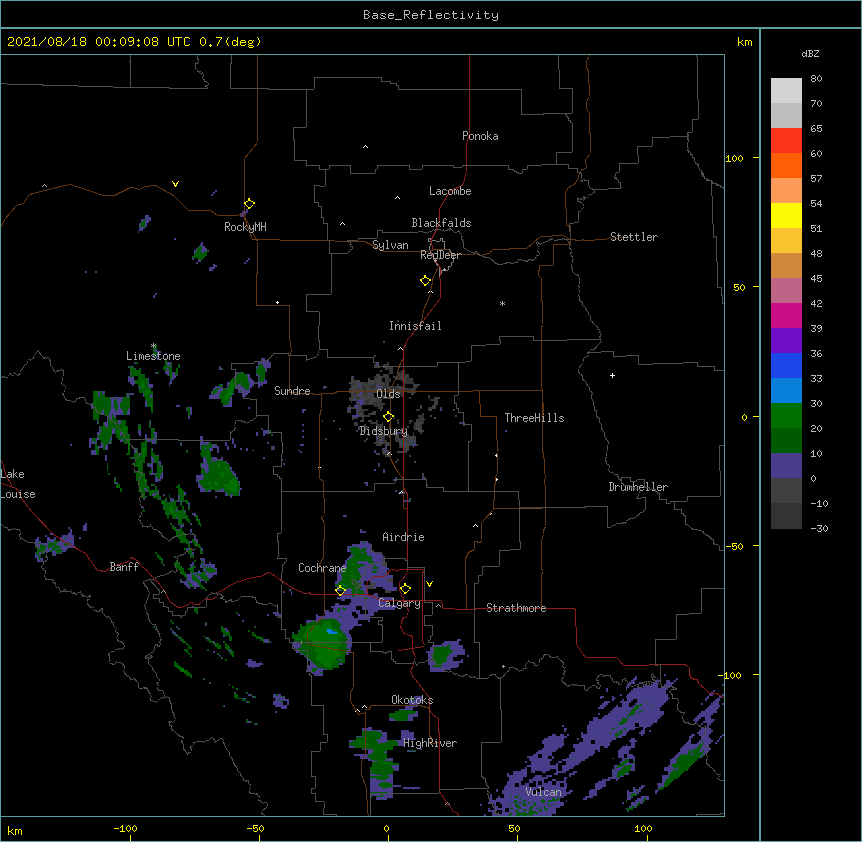
Task: Pick the light blue 33-30 dBZ swatch
Action: (x=786, y=391)
